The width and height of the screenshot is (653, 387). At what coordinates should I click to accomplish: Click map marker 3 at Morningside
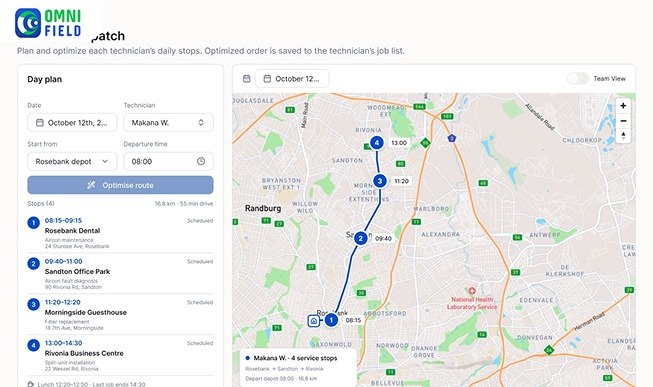click(379, 181)
